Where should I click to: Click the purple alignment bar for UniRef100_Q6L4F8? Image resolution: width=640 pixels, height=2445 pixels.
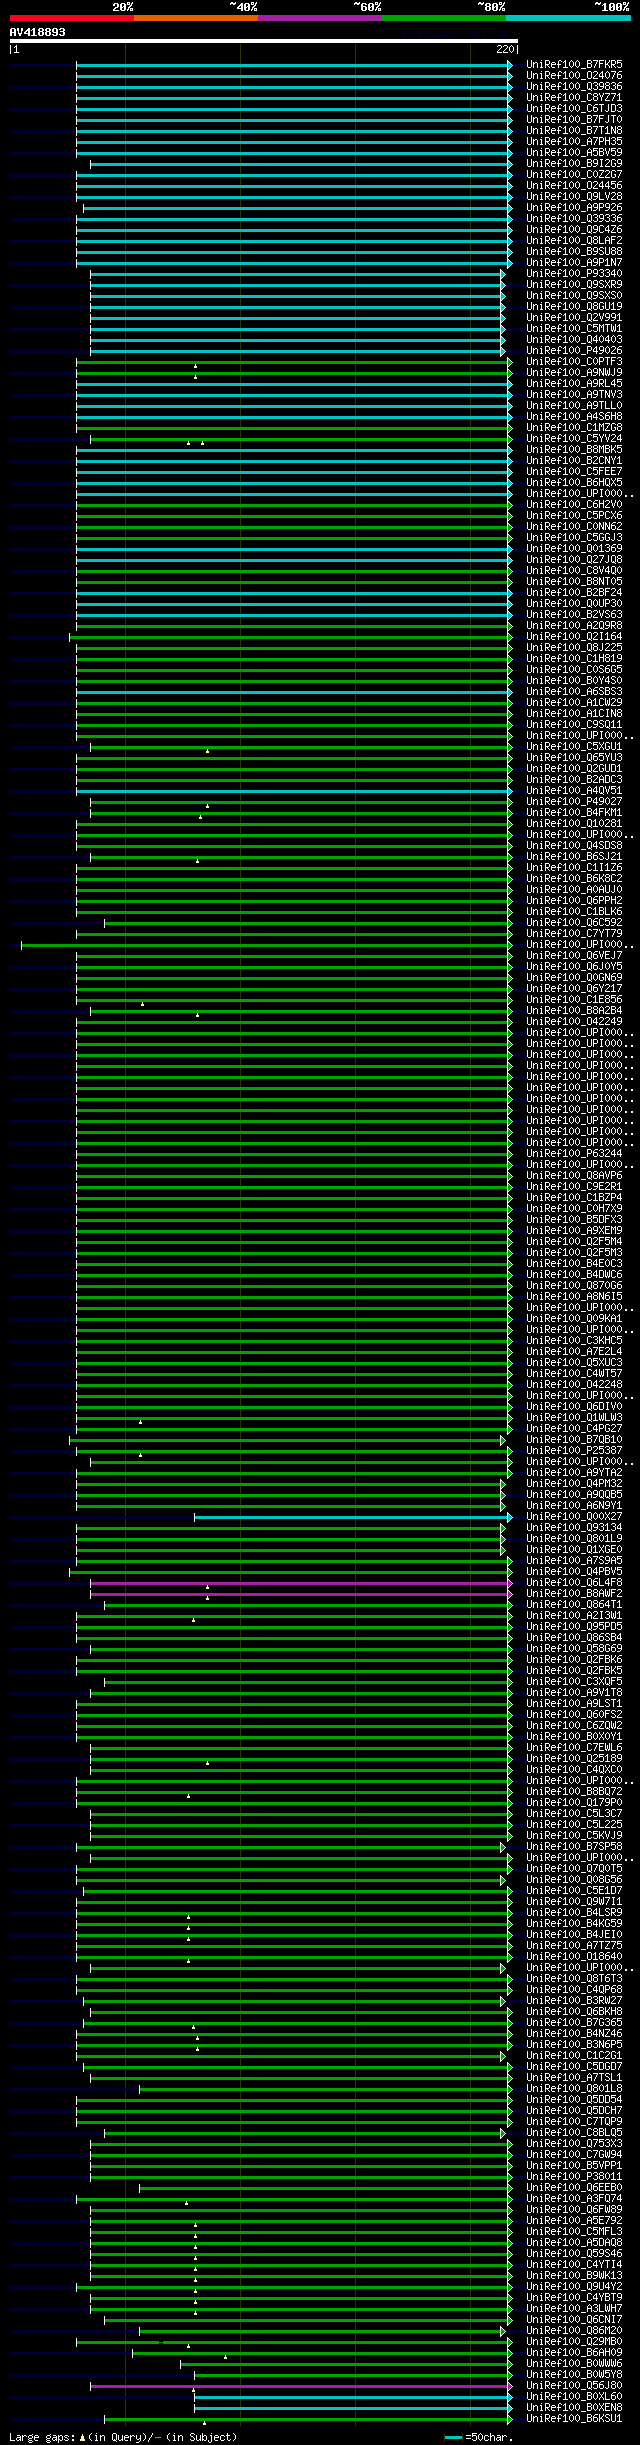[300, 1583]
